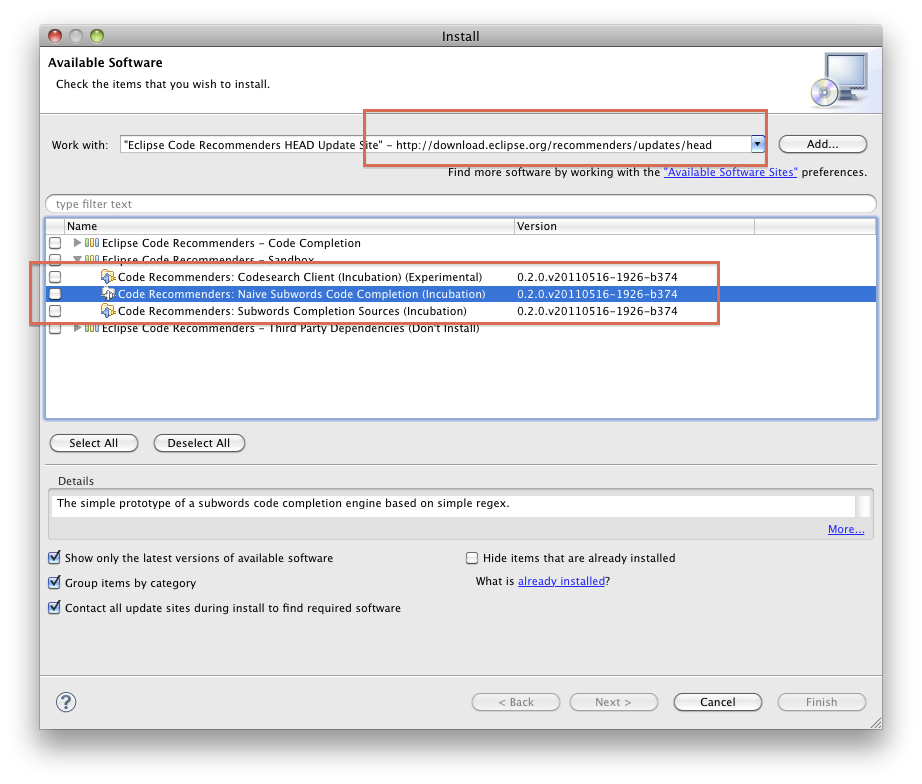Image resolution: width=922 pixels, height=784 pixels.
Task: Click the Details panel scrollbar
Action: click(863, 506)
